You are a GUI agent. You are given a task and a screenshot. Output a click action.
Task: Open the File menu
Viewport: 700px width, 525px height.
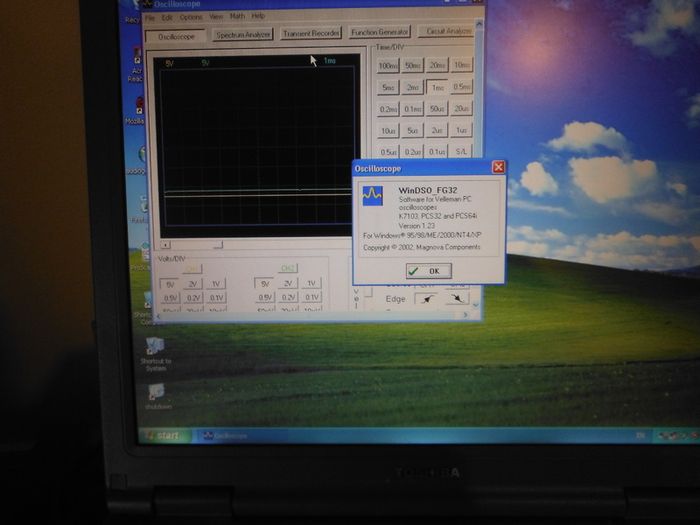150,18
